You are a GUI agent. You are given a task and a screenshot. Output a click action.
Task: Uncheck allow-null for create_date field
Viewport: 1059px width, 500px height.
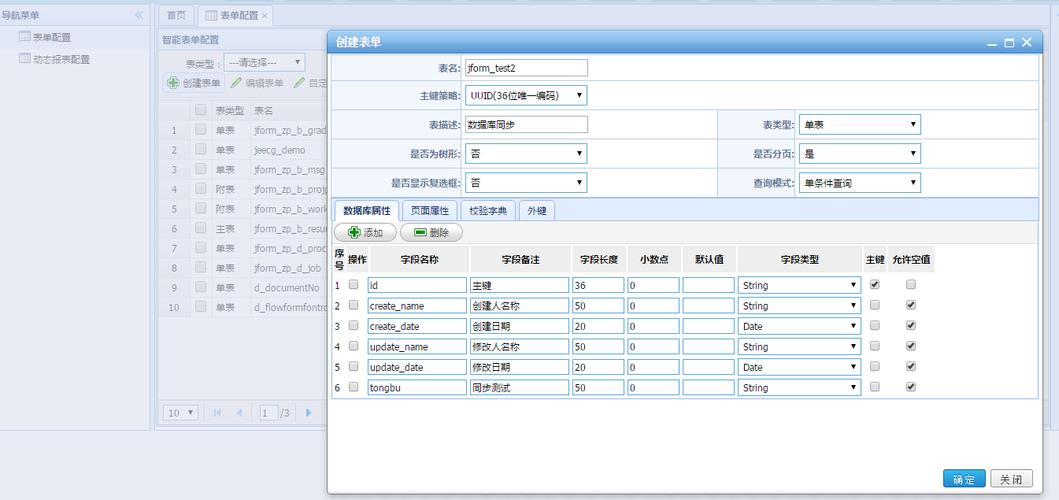pos(911,326)
